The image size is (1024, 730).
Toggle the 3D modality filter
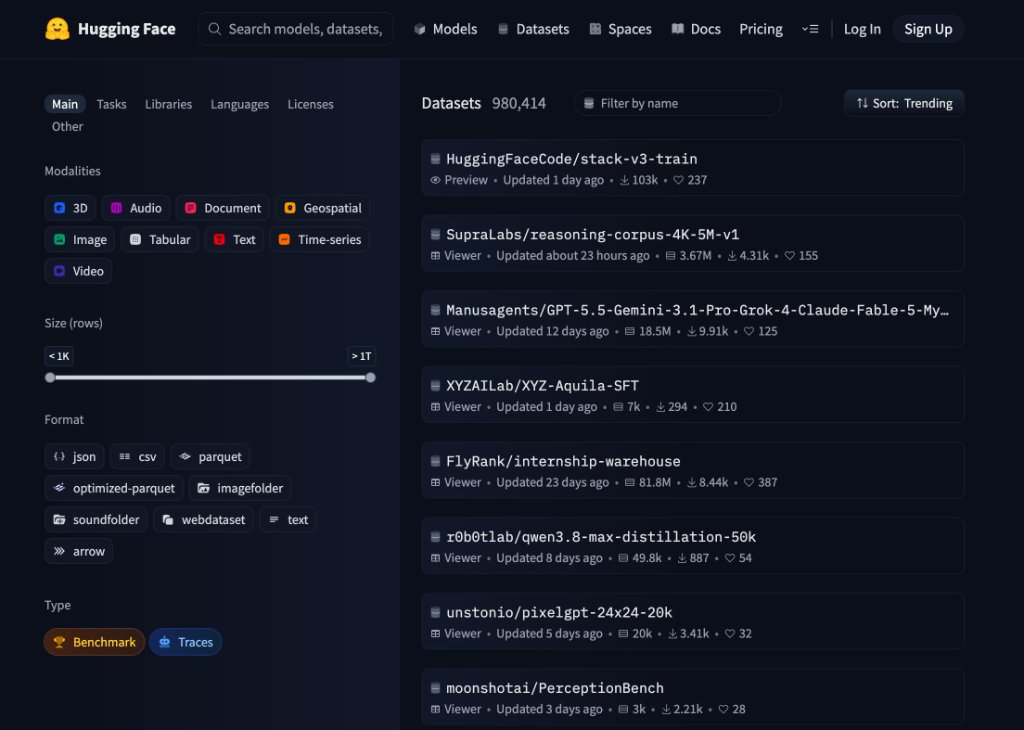[x=71, y=208]
